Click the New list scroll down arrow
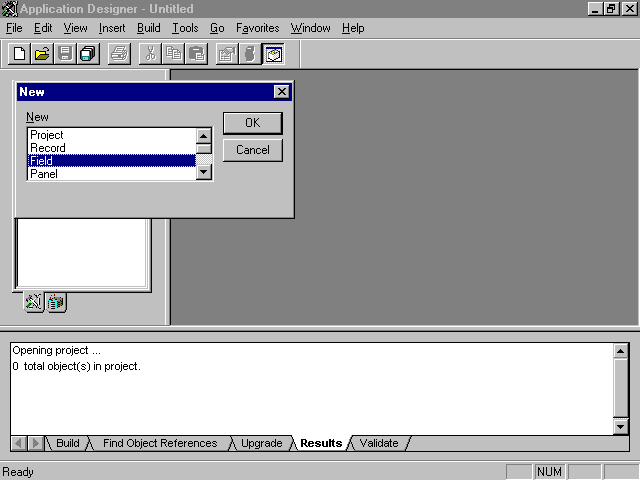The width and height of the screenshot is (640, 480). click(203, 172)
